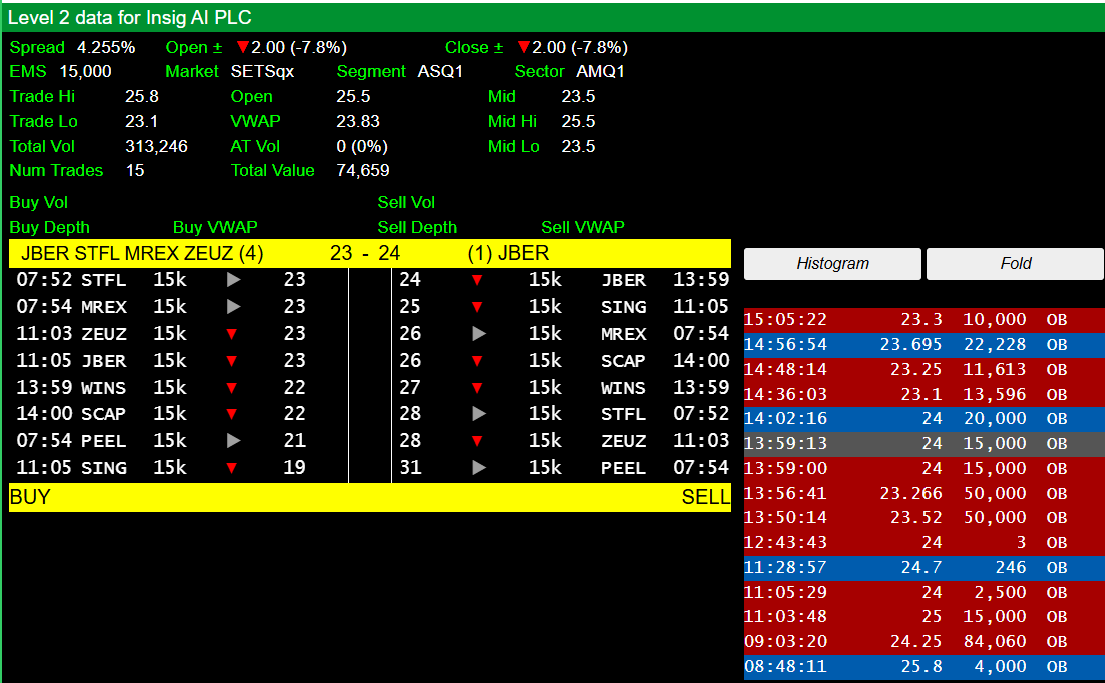Click the grey arrow in MREX sell row
Viewport: 1105px width, 683px height.
tap(479, 333)
